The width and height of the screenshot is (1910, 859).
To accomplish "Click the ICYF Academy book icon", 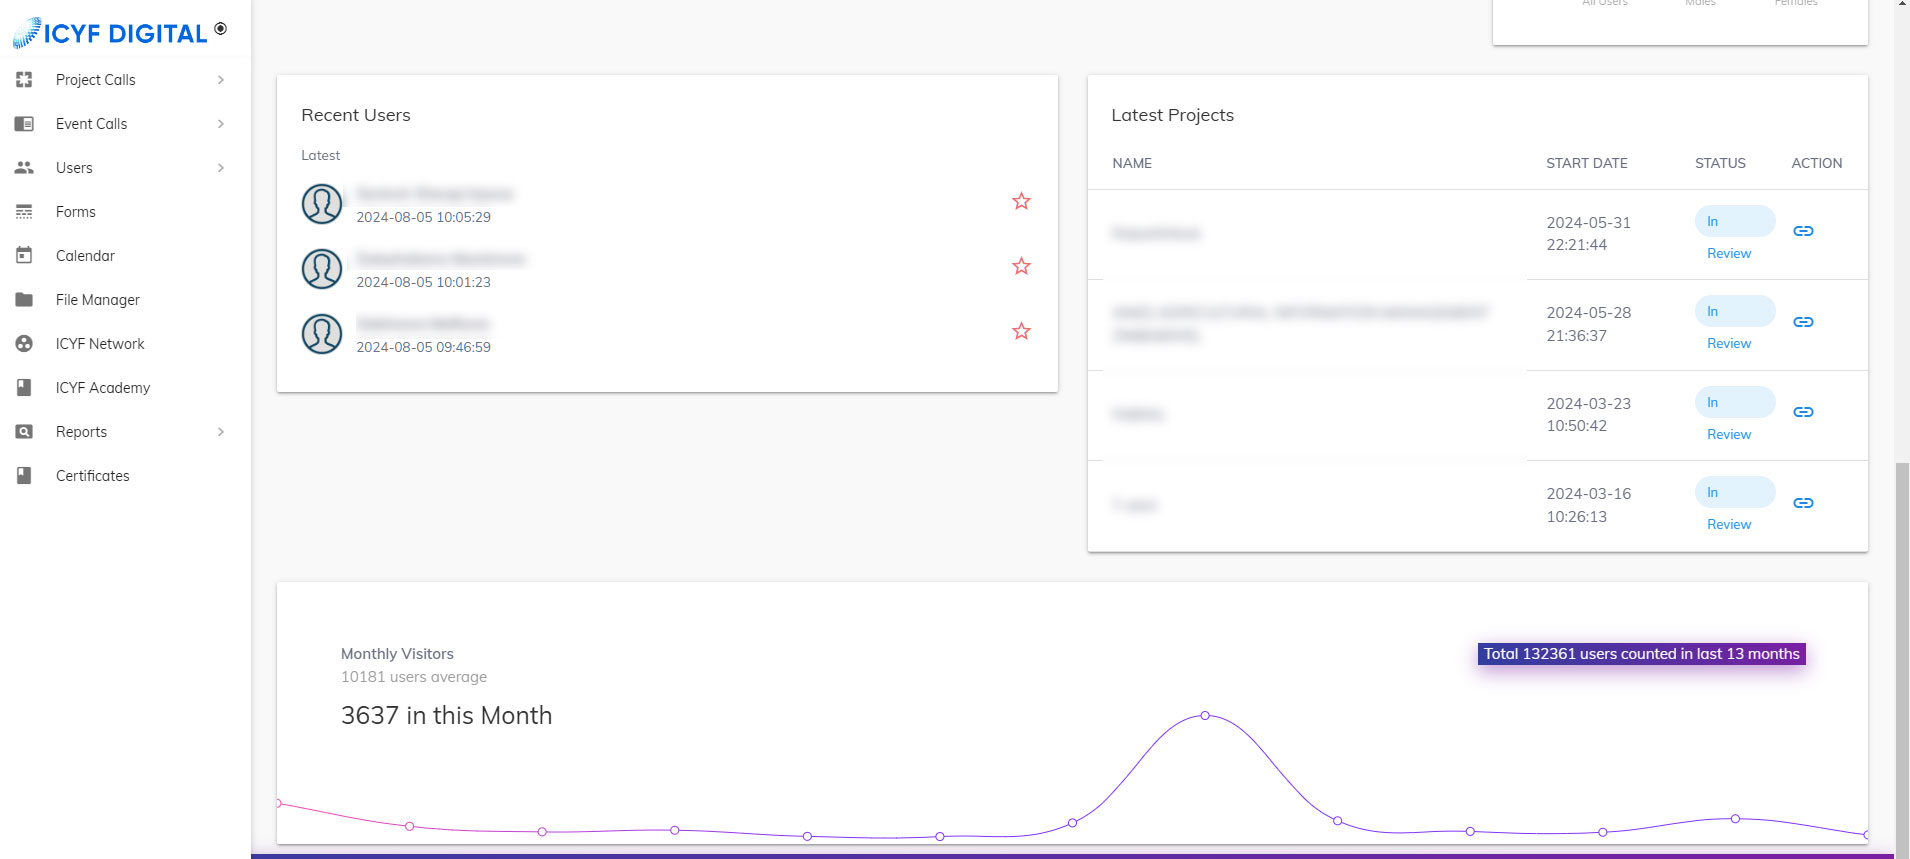I will (24, 388).
